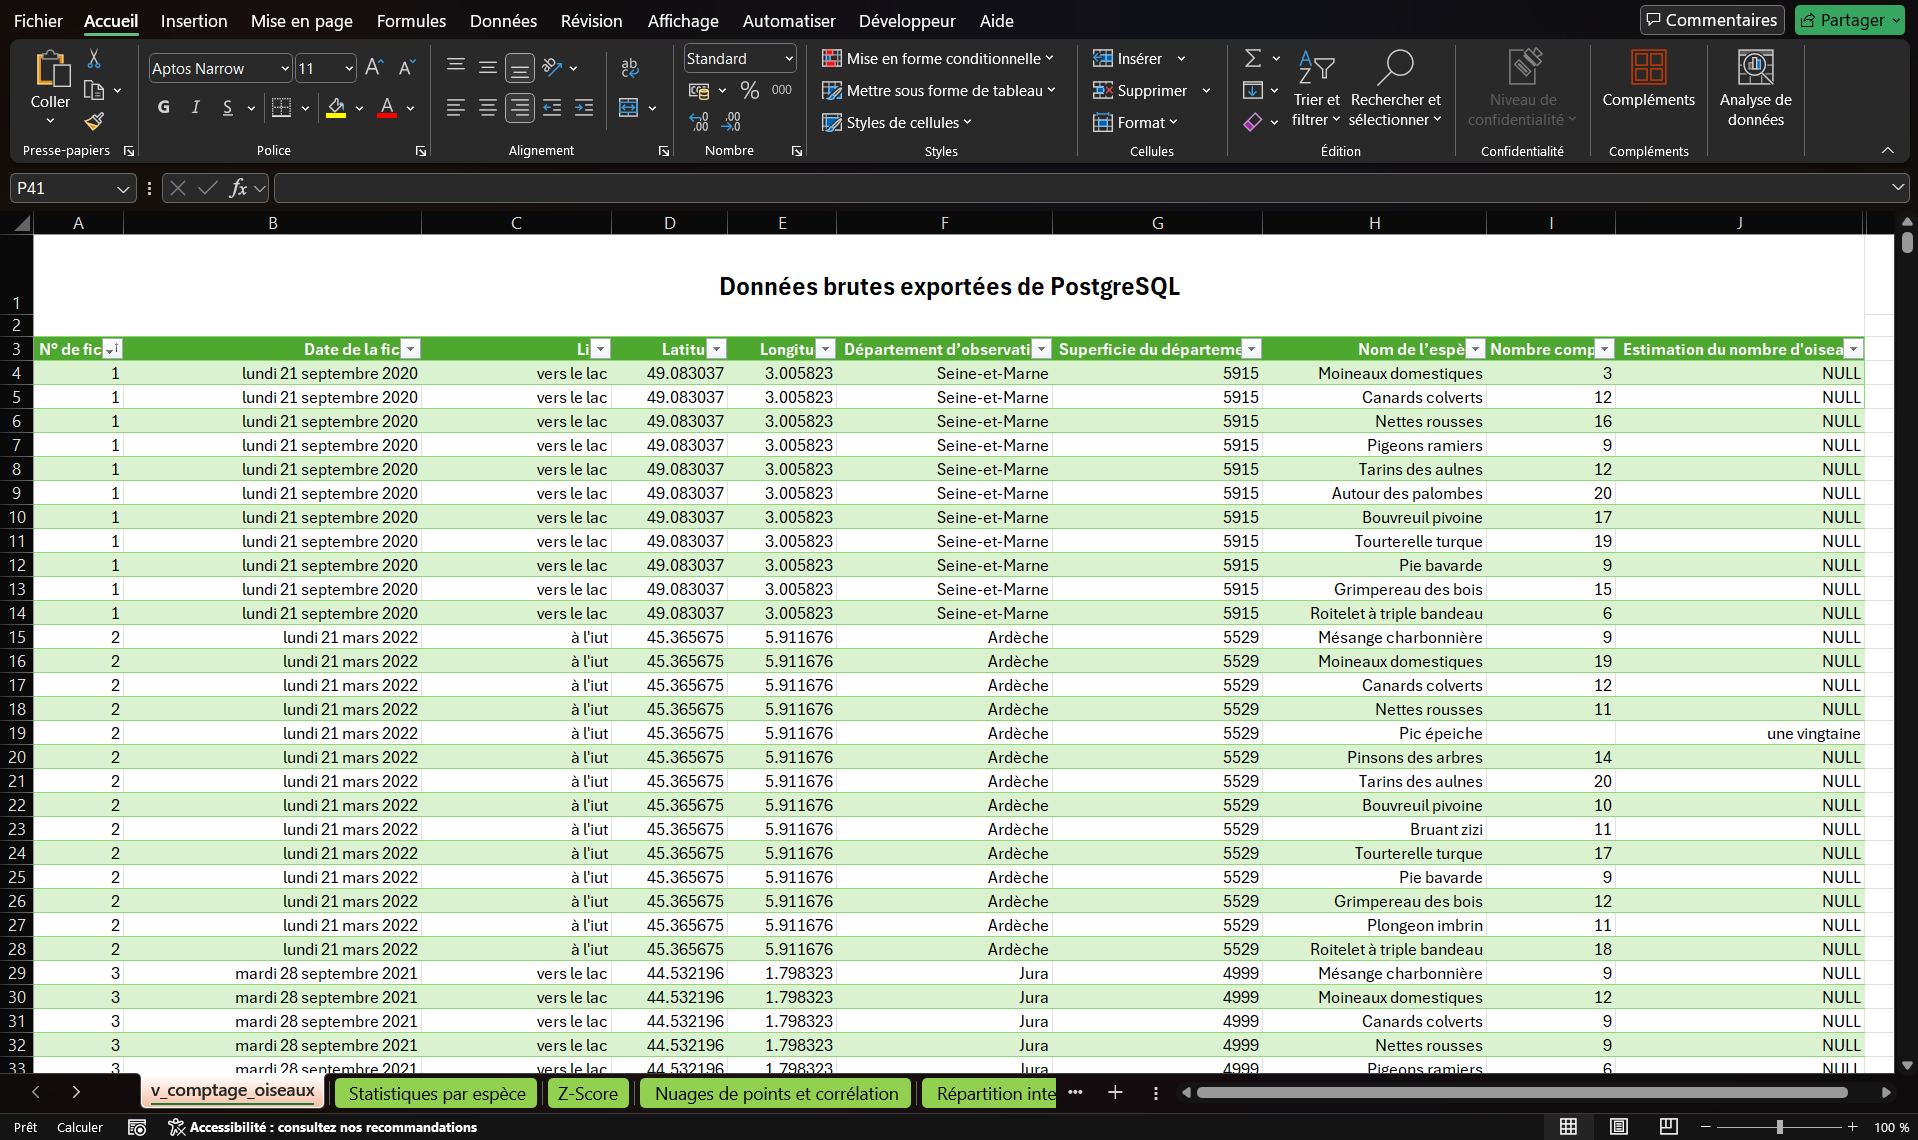The width and height of the screenshot is (1918, 1140).
Task: Open Trier et filtrer
Action: 1316,90
